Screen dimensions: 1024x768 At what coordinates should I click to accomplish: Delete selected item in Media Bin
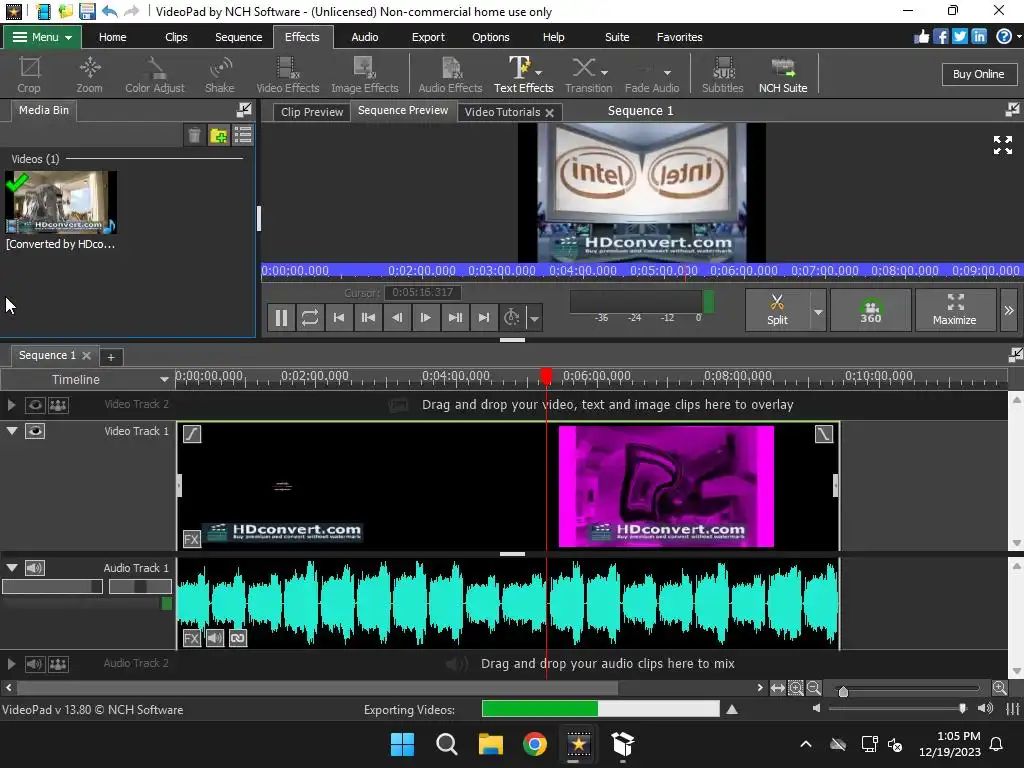click(x=195, y=135)
